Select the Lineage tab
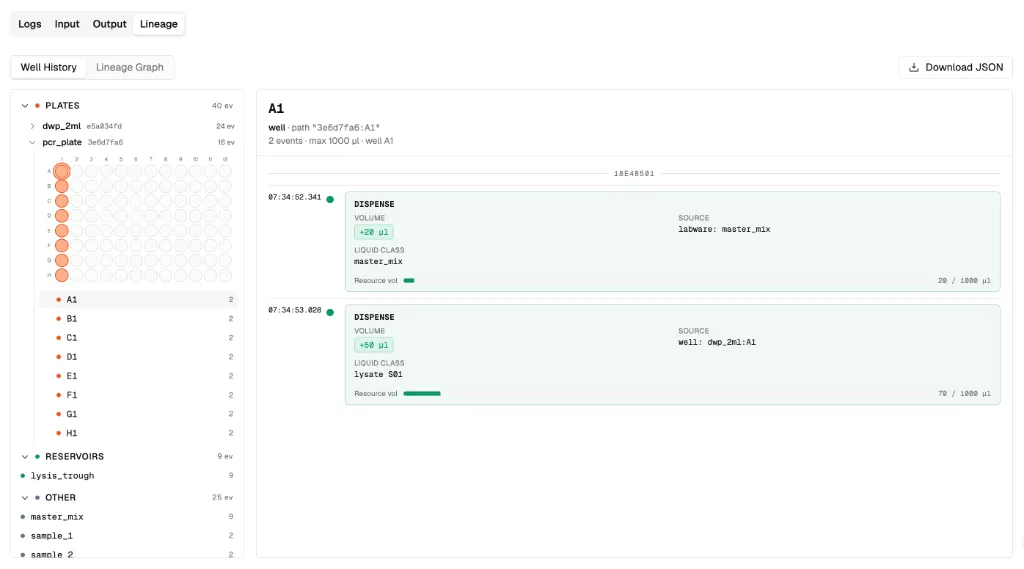 click(x=159, y=24)
